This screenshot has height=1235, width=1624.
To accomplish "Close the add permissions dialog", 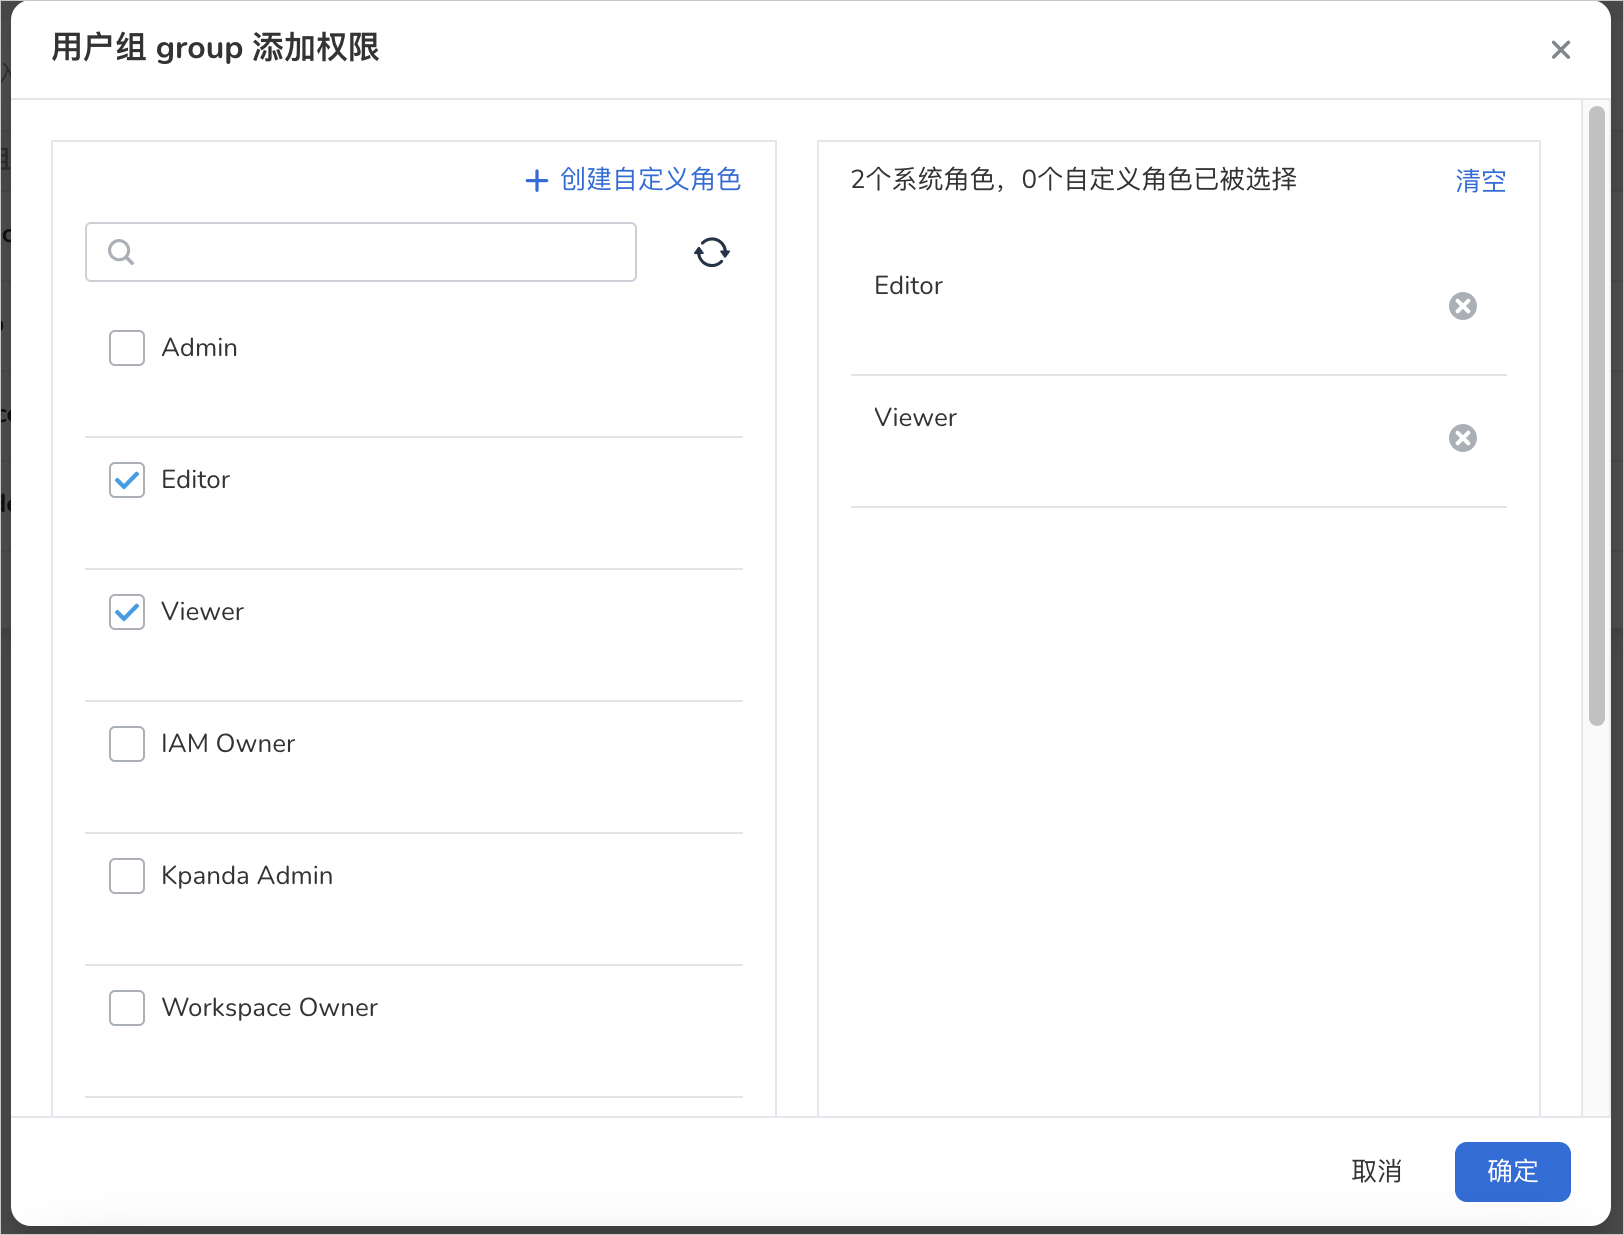I will pyautogui.click(x=1561, y=50).
